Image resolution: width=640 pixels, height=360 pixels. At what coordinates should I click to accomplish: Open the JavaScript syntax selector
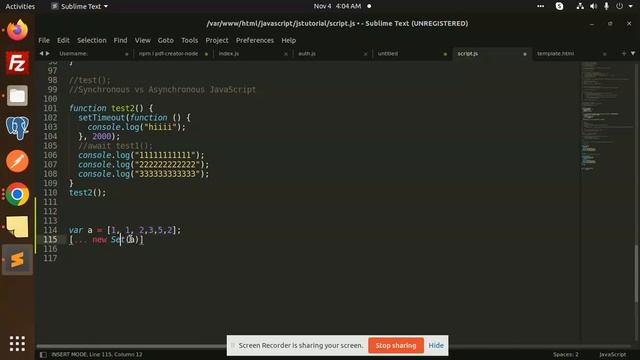612,354
